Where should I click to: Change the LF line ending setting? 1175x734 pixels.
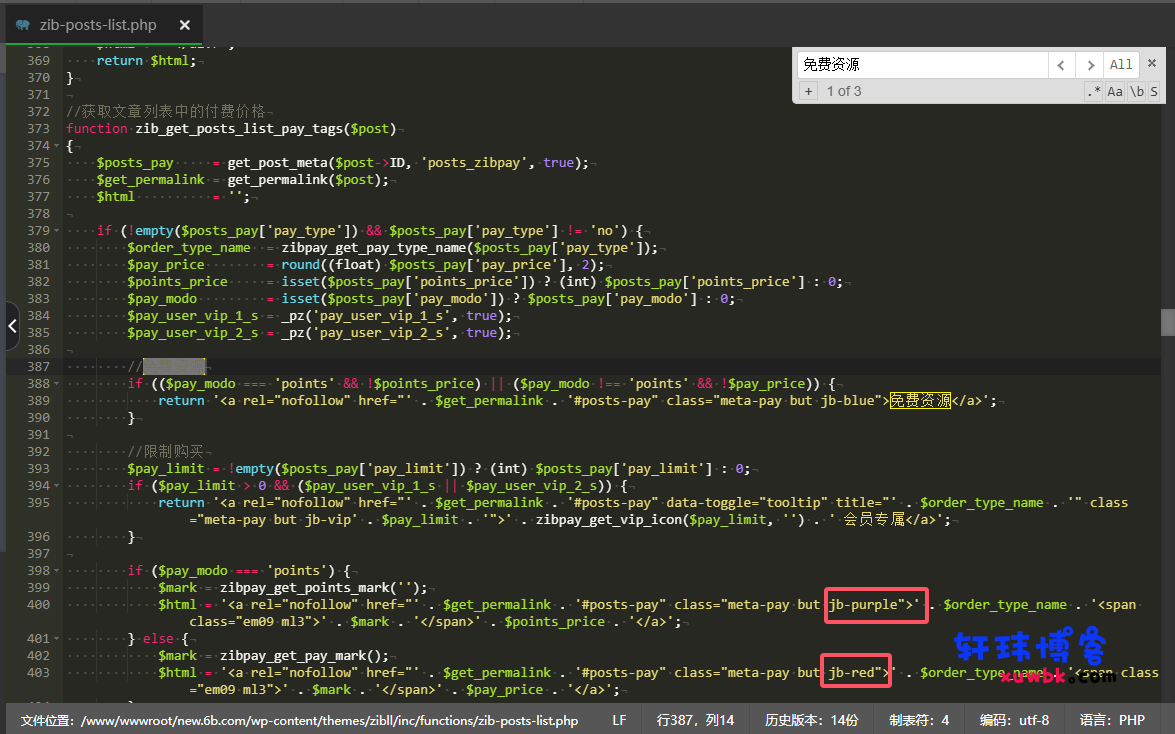pyautogui.click(x=619, y=721)
